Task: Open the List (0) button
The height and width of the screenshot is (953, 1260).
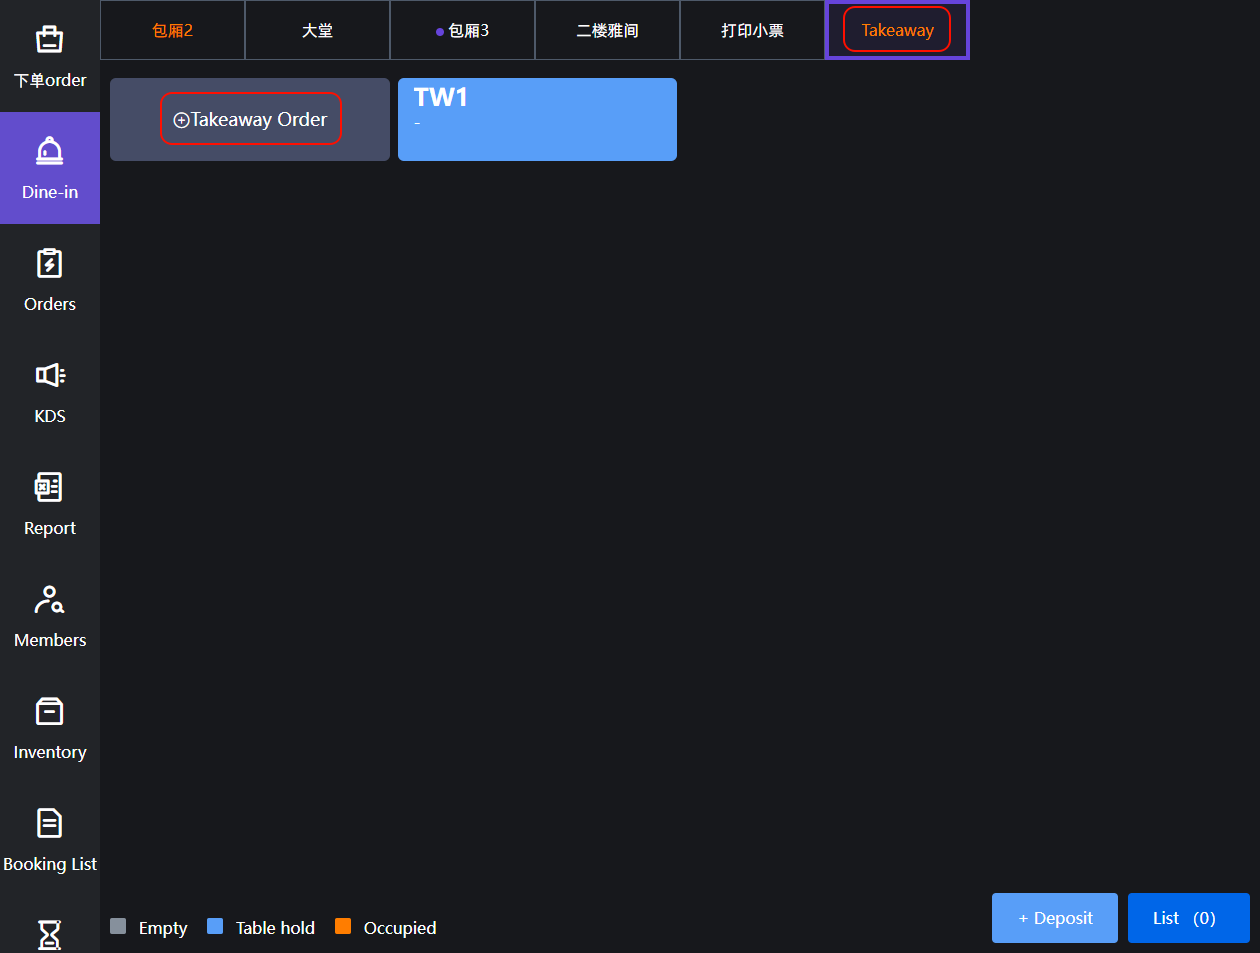Action: tap(1188, 918)
